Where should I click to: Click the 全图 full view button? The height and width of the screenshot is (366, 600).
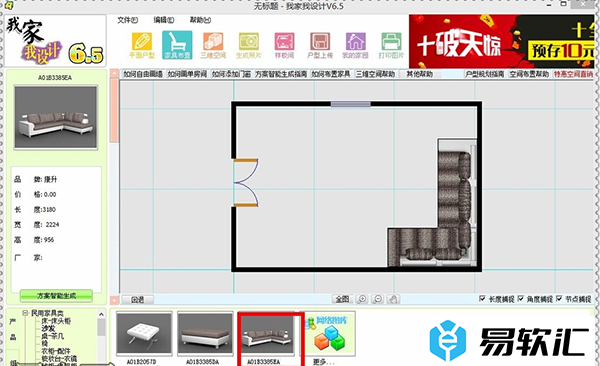coord(342,299)
